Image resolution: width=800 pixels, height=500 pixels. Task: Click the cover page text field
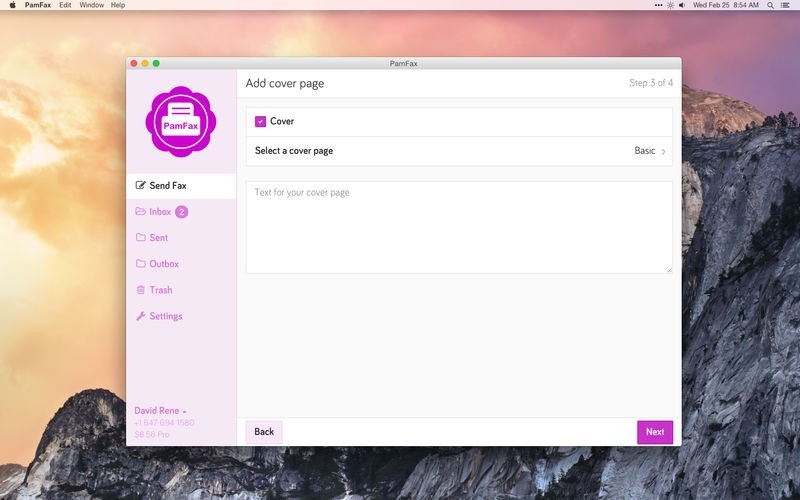pyautogui.click(x=459, y=227)
